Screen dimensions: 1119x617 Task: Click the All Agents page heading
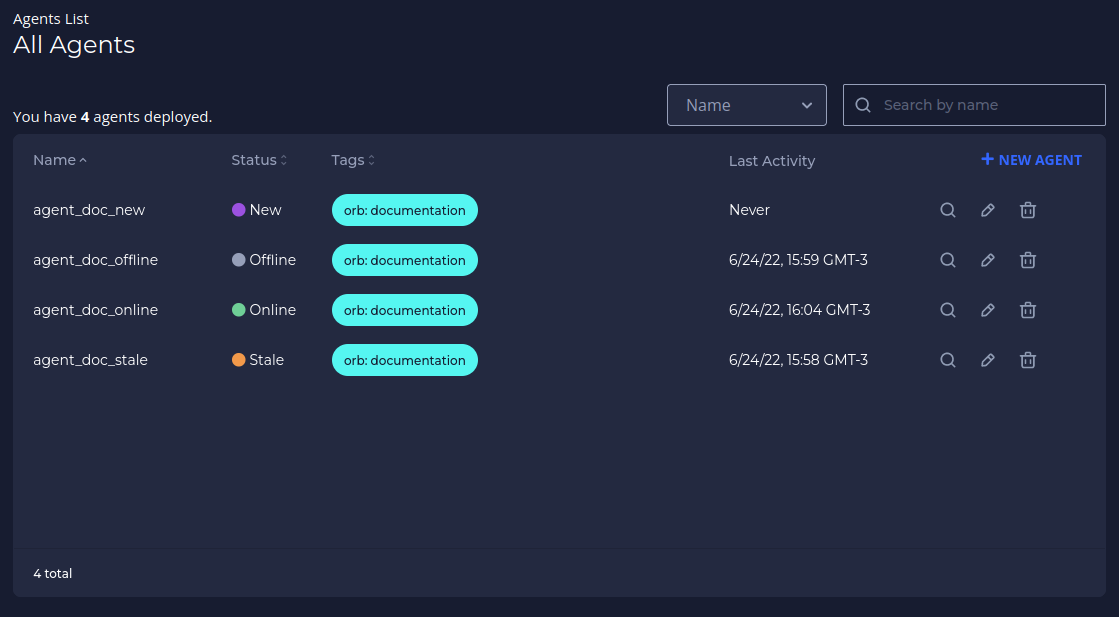pyautogui.click(x=74, y=45)
